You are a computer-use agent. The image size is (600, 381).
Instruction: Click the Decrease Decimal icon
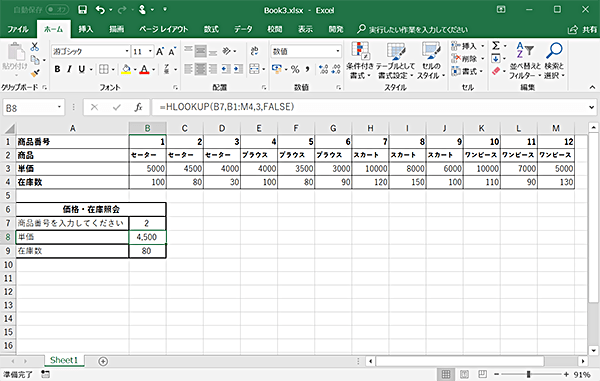pyautogui.click(x=336, y=69)
